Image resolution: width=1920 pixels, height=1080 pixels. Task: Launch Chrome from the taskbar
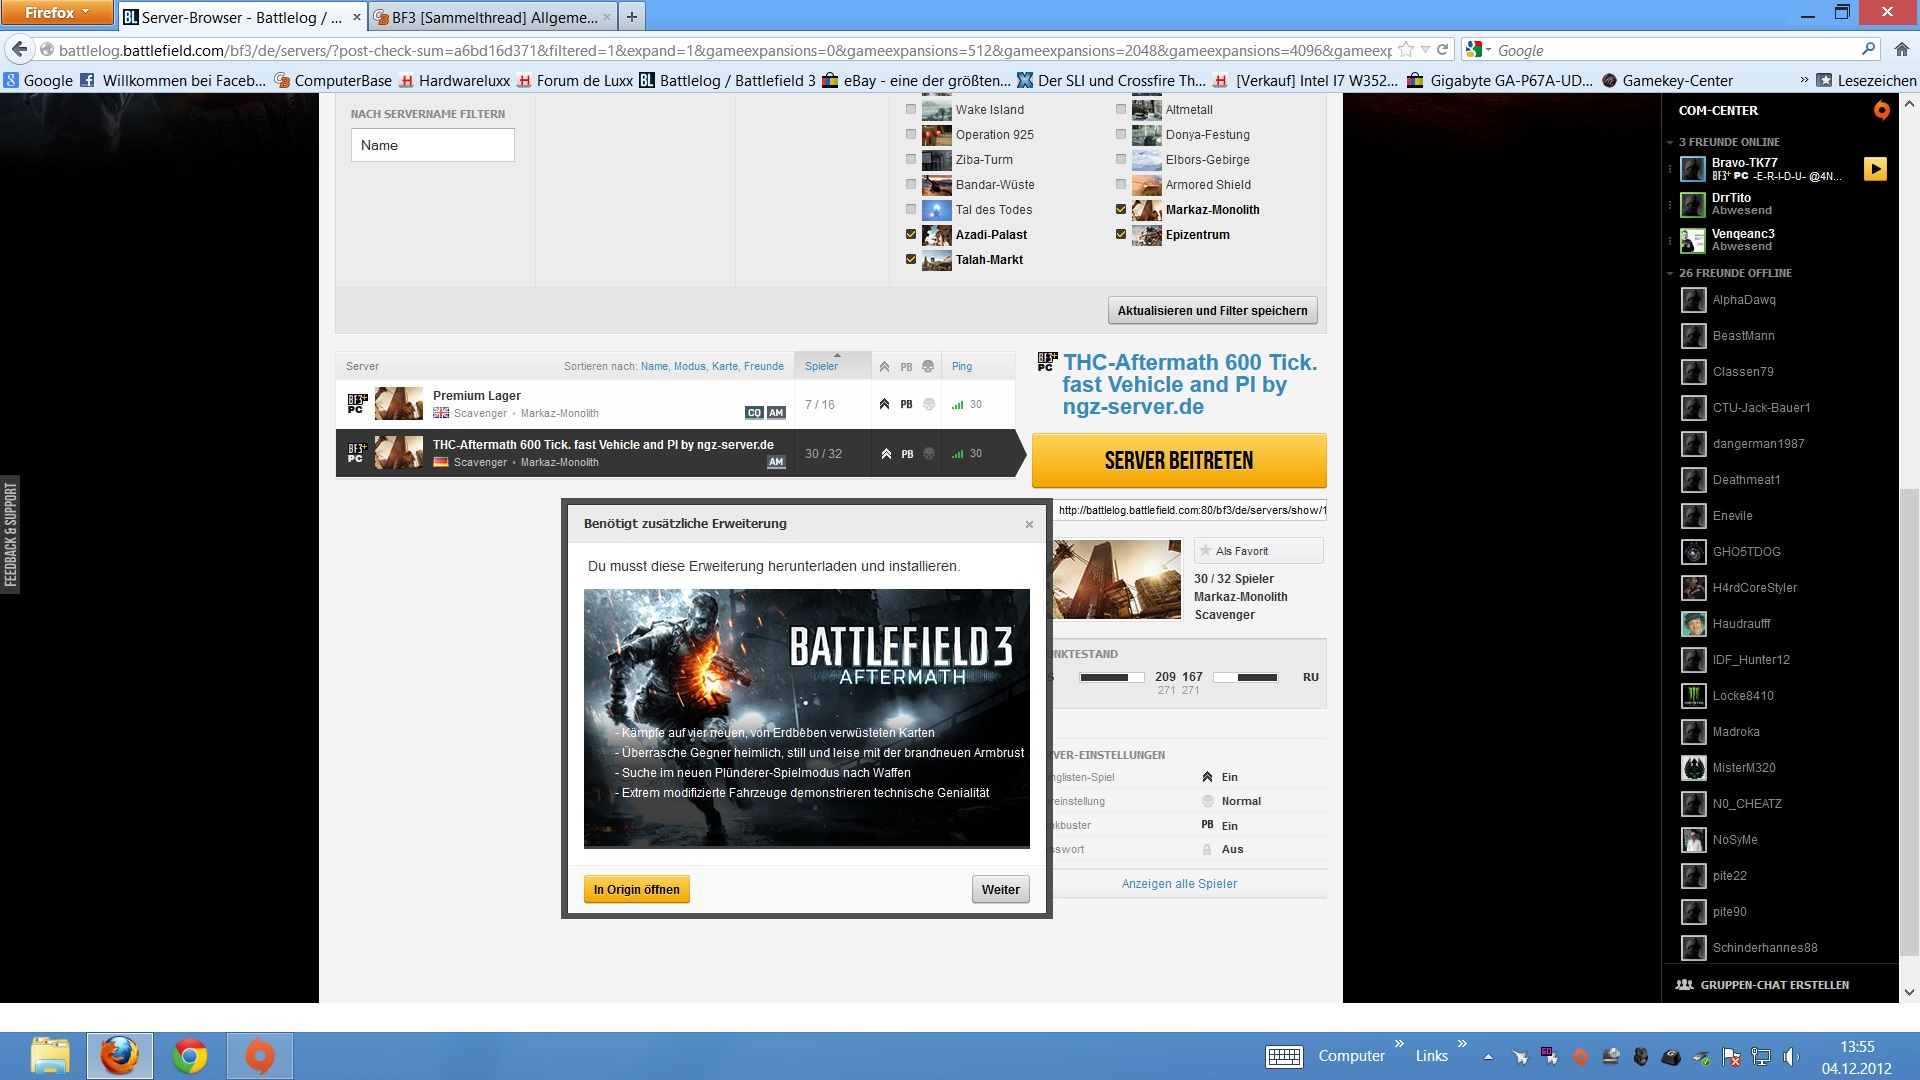[190, 1056]
